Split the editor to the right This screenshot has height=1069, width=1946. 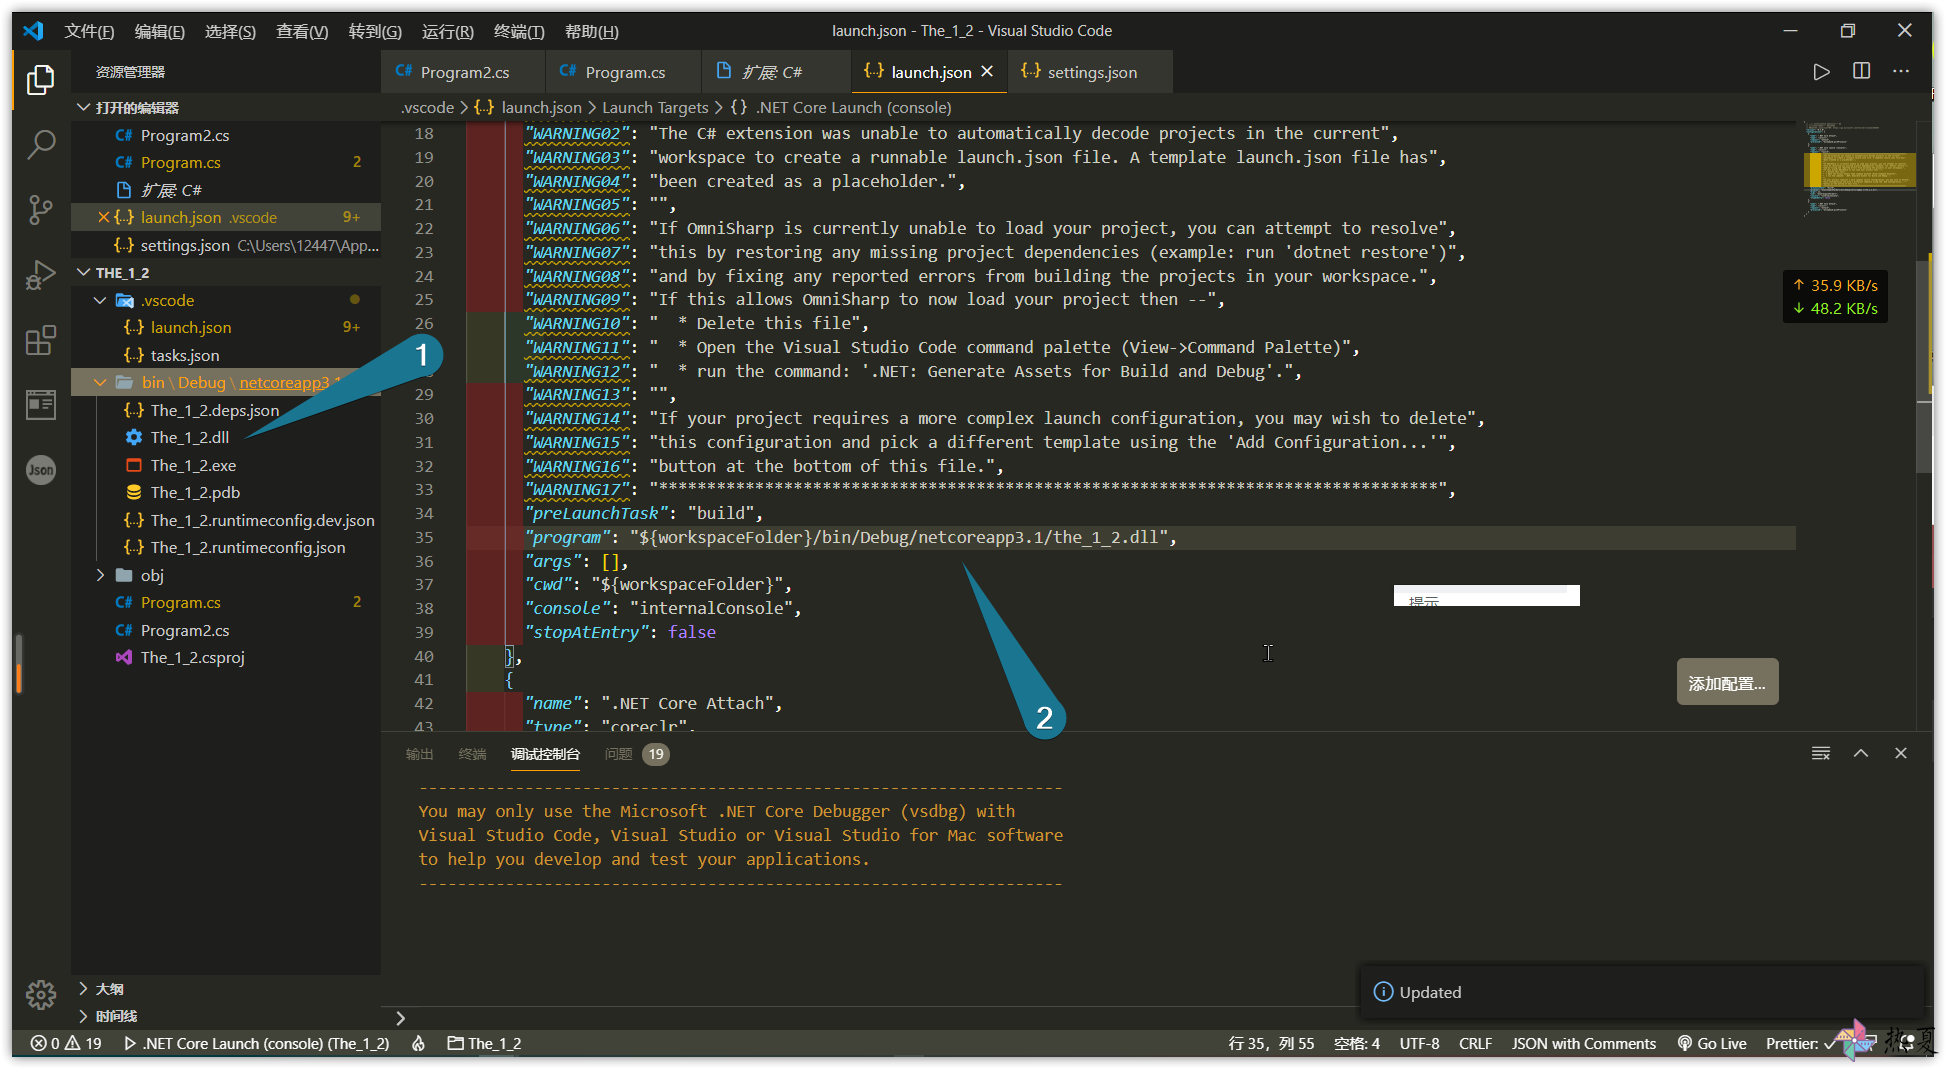(x=1861, y=72)
